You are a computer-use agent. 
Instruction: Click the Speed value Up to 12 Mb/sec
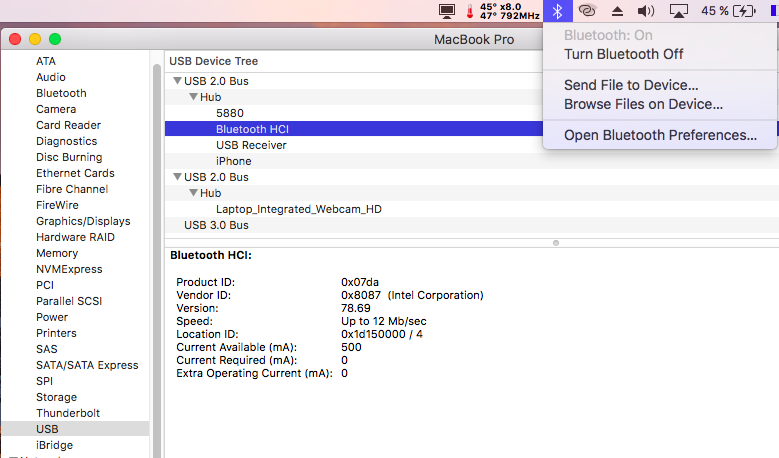pos(384,321)
